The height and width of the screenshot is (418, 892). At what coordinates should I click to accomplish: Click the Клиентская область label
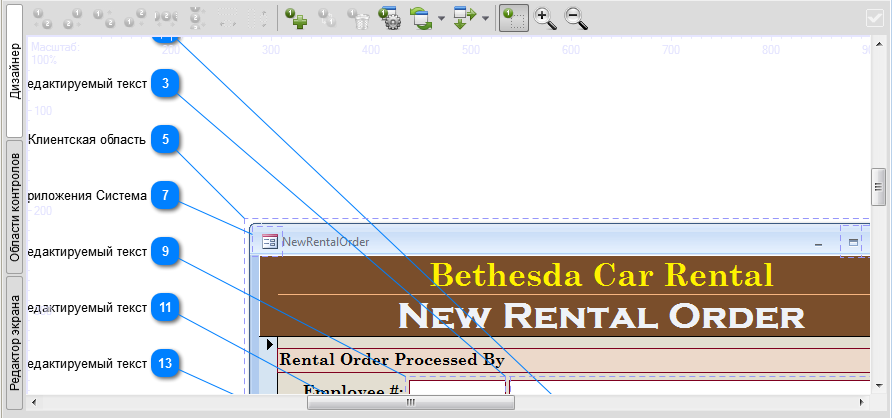click(87, 140)
